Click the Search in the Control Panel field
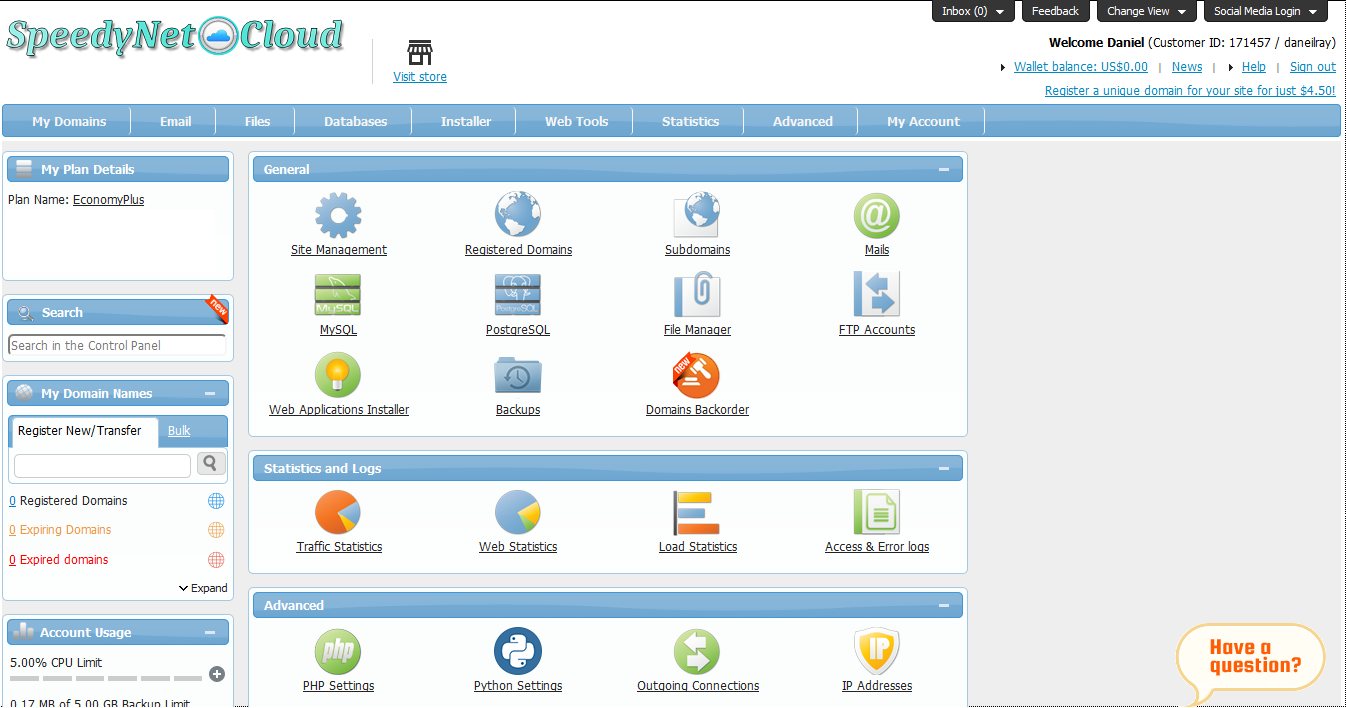1346x708 pixels. pyautogui.click(x=117, y=346)
